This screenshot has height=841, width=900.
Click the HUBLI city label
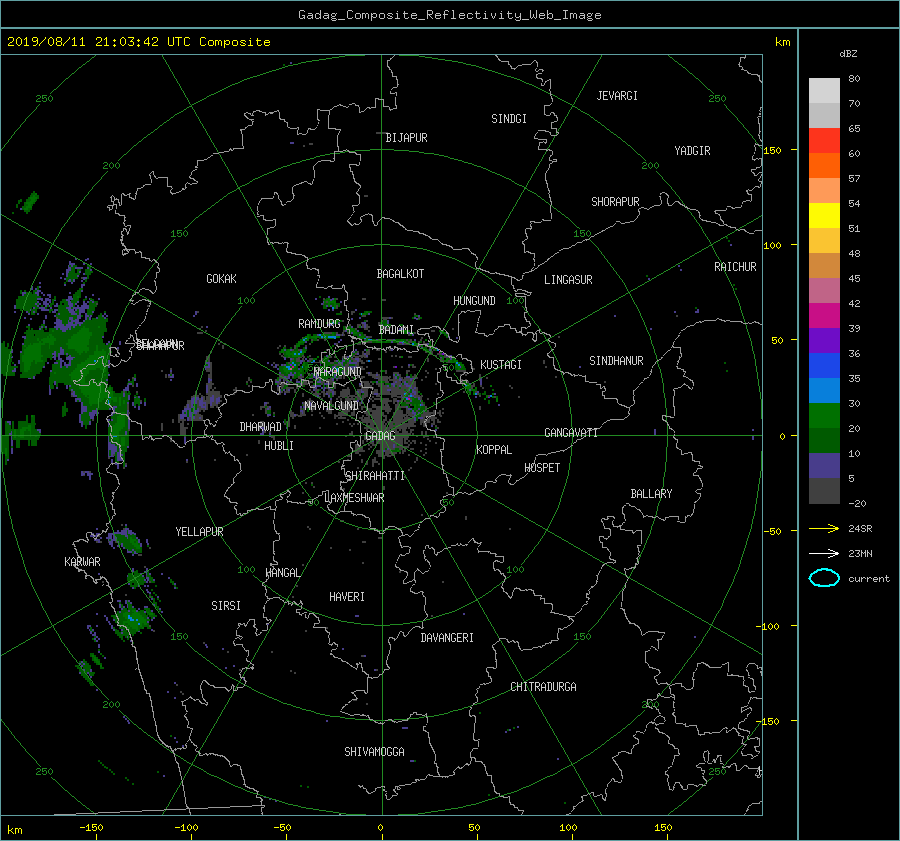pyautogui.click(x=279, y=446)
